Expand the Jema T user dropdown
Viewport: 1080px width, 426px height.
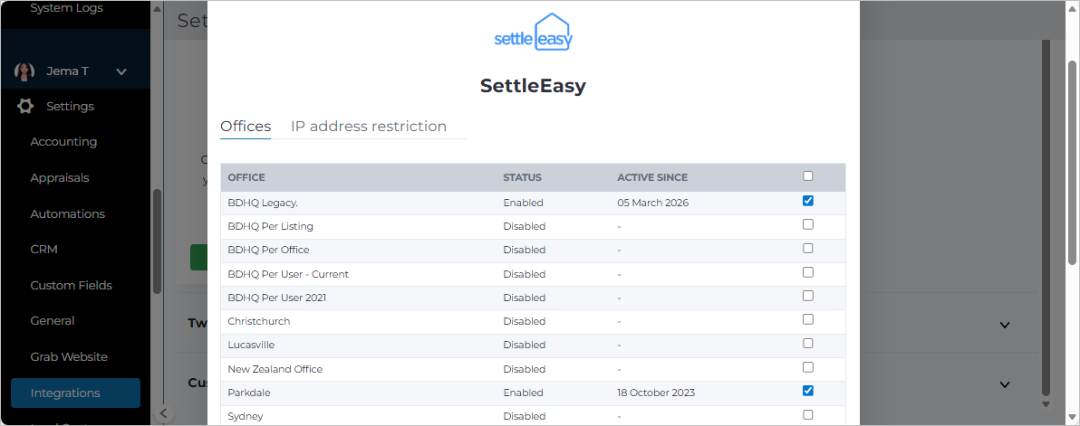[x=121, y=71]
